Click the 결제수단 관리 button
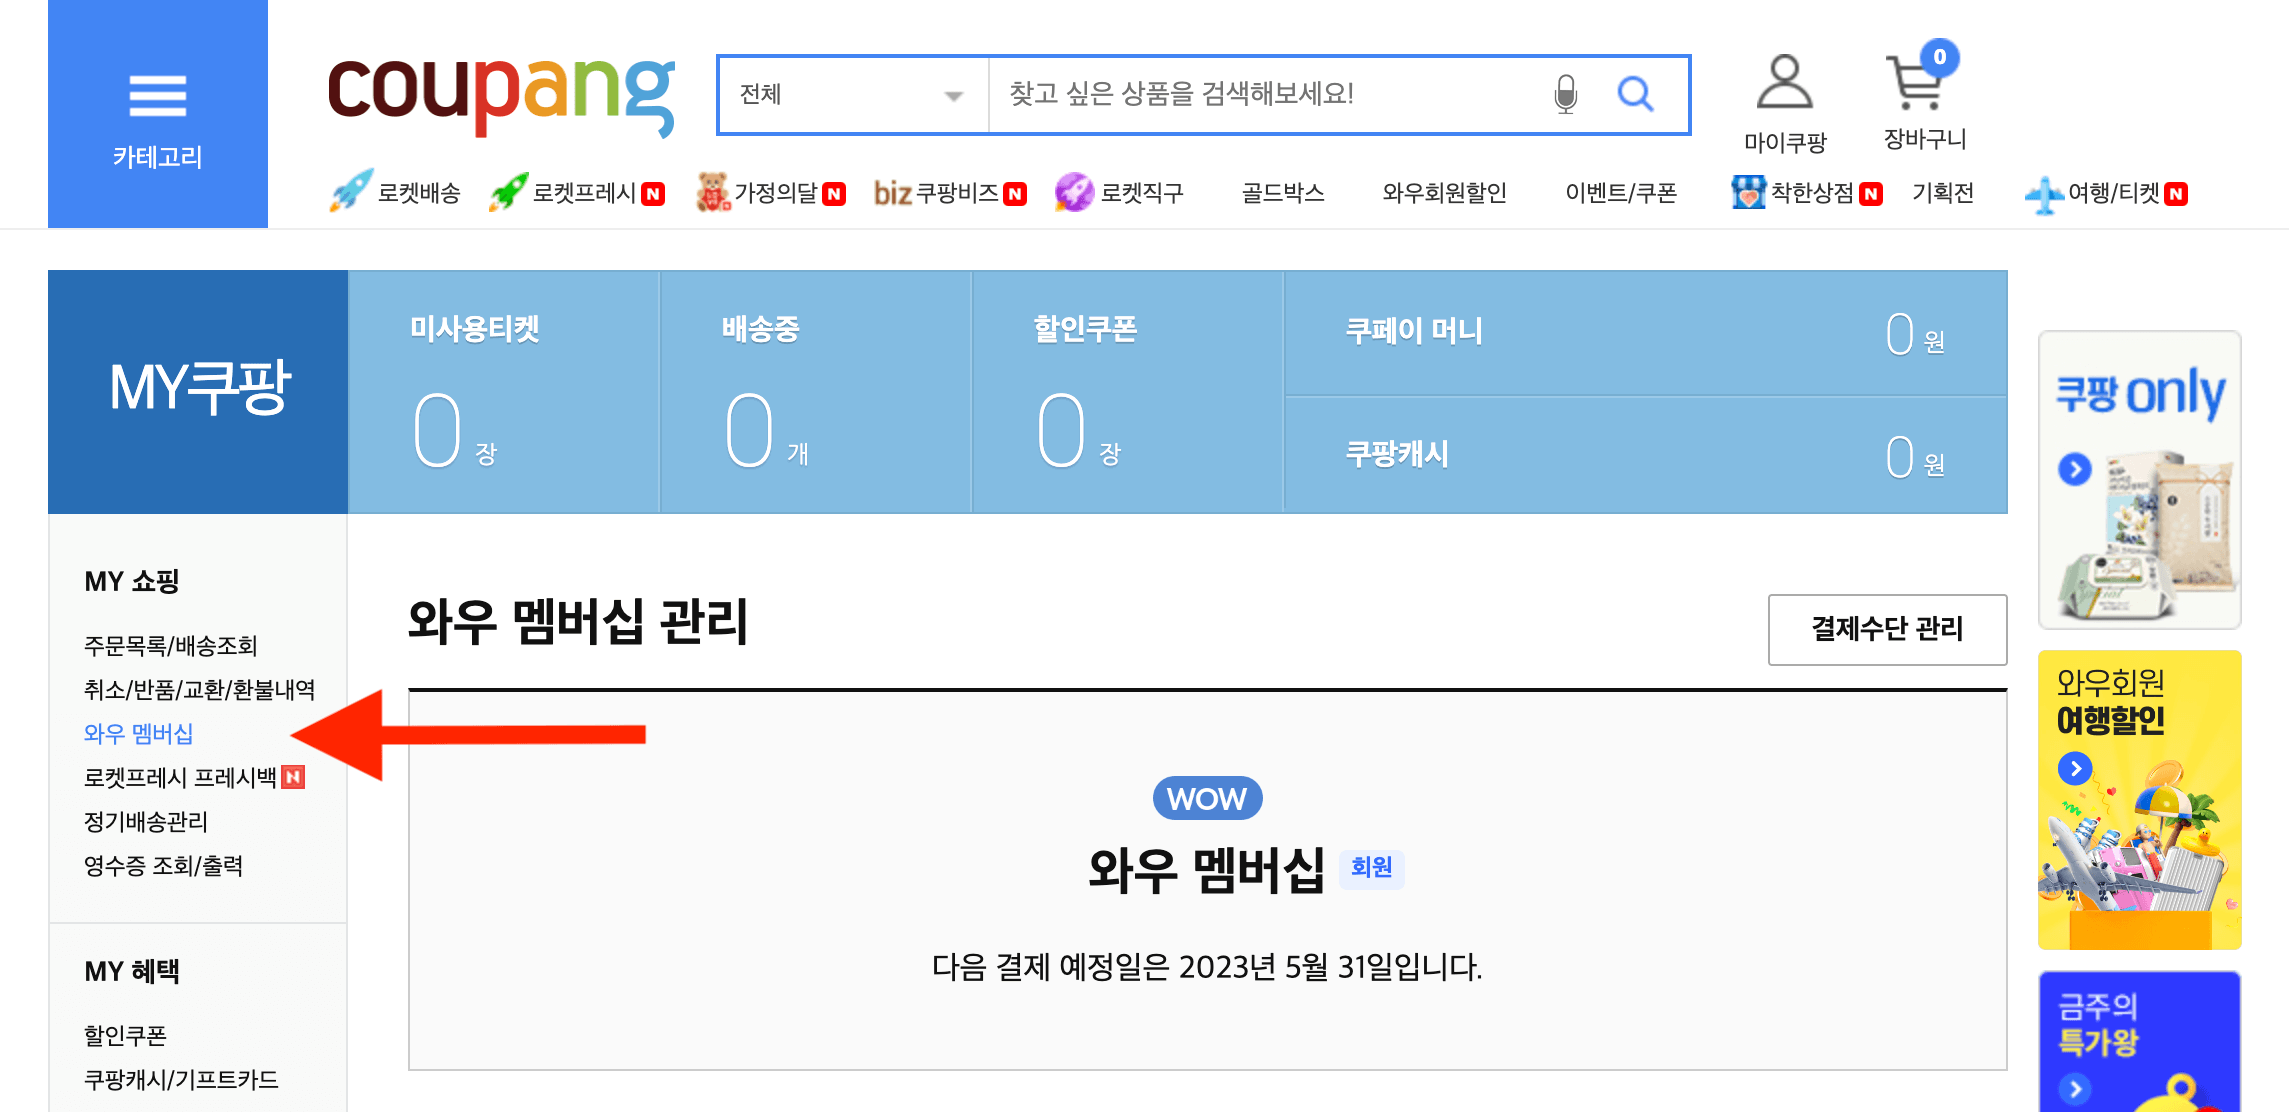The image size is (2289, 1112). (x=1886, y=630)
